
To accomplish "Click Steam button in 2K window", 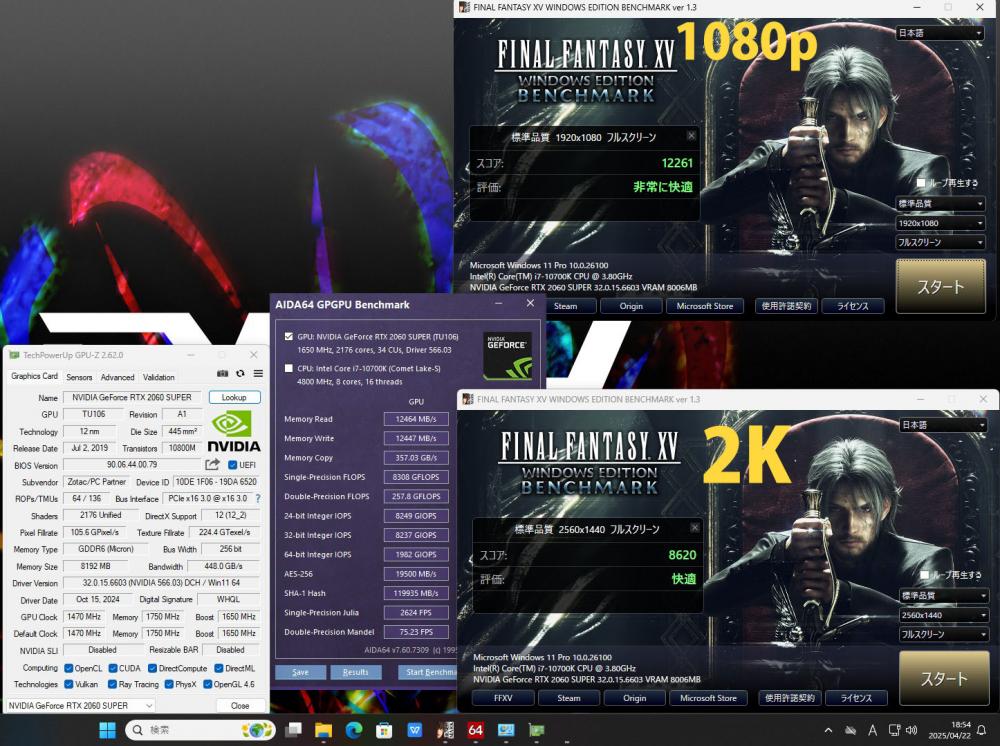I will point(569,698).
